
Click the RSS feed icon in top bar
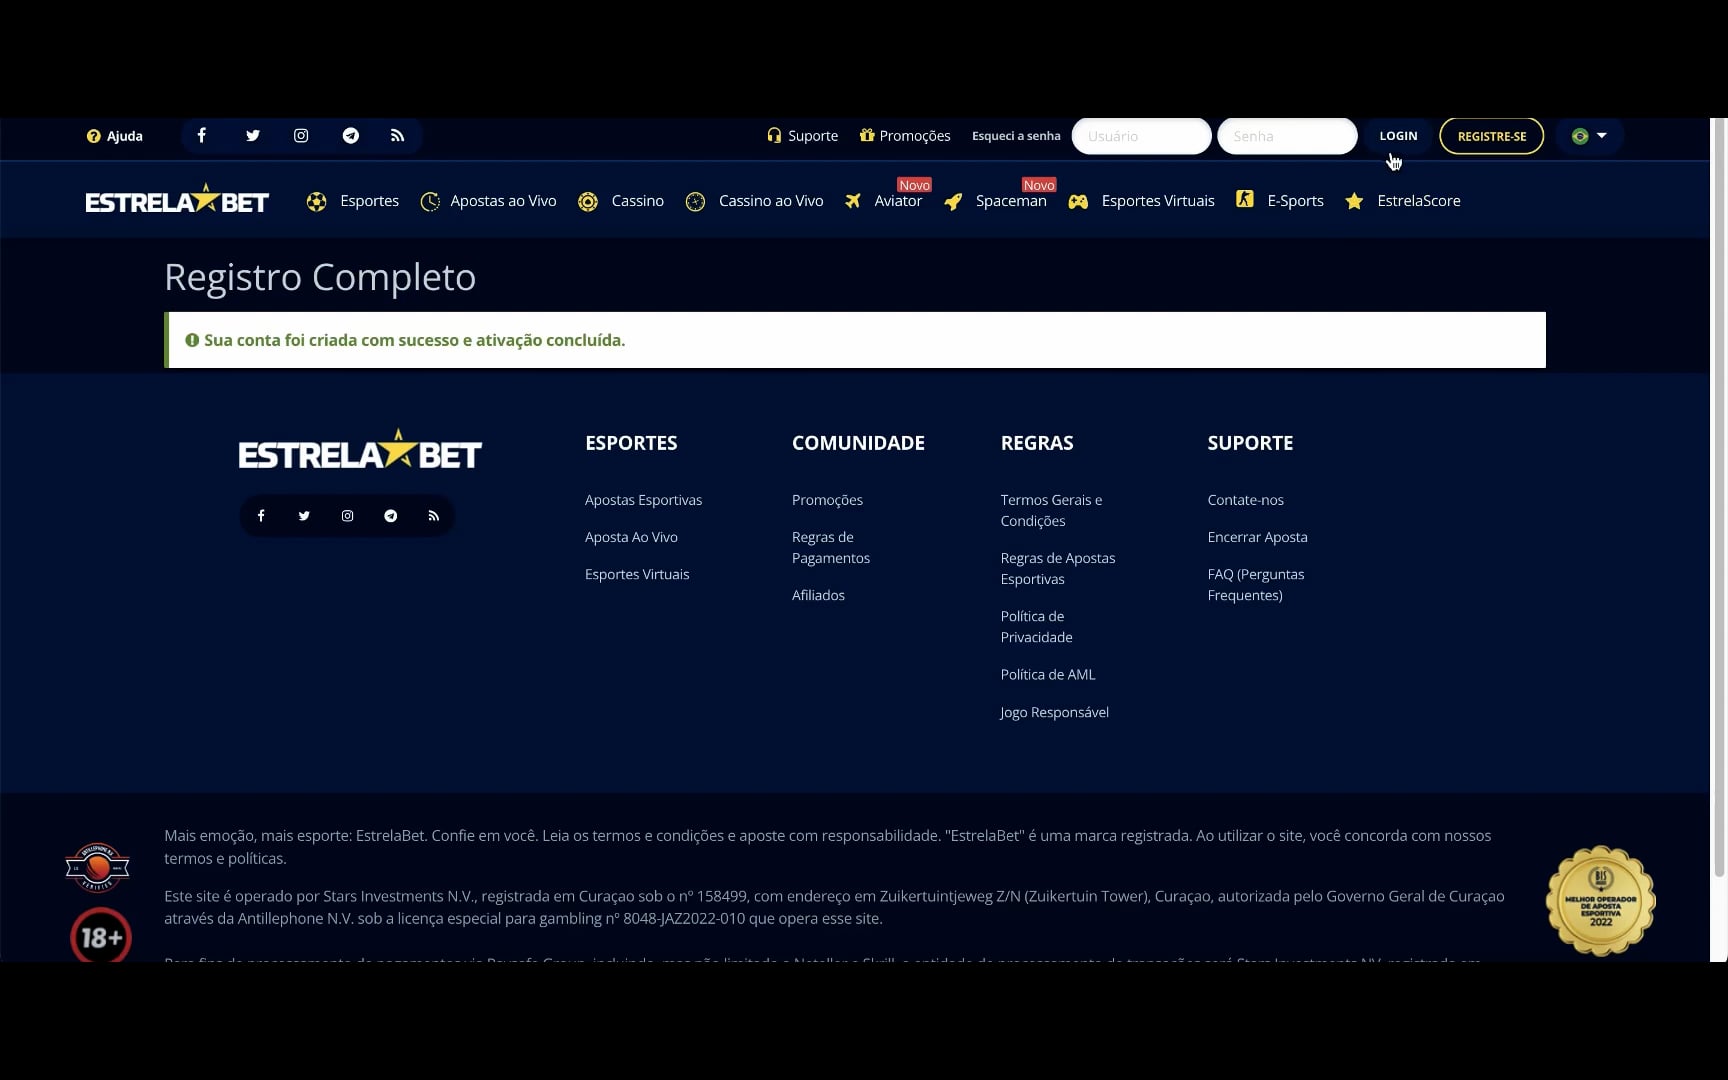click(398, 136)
